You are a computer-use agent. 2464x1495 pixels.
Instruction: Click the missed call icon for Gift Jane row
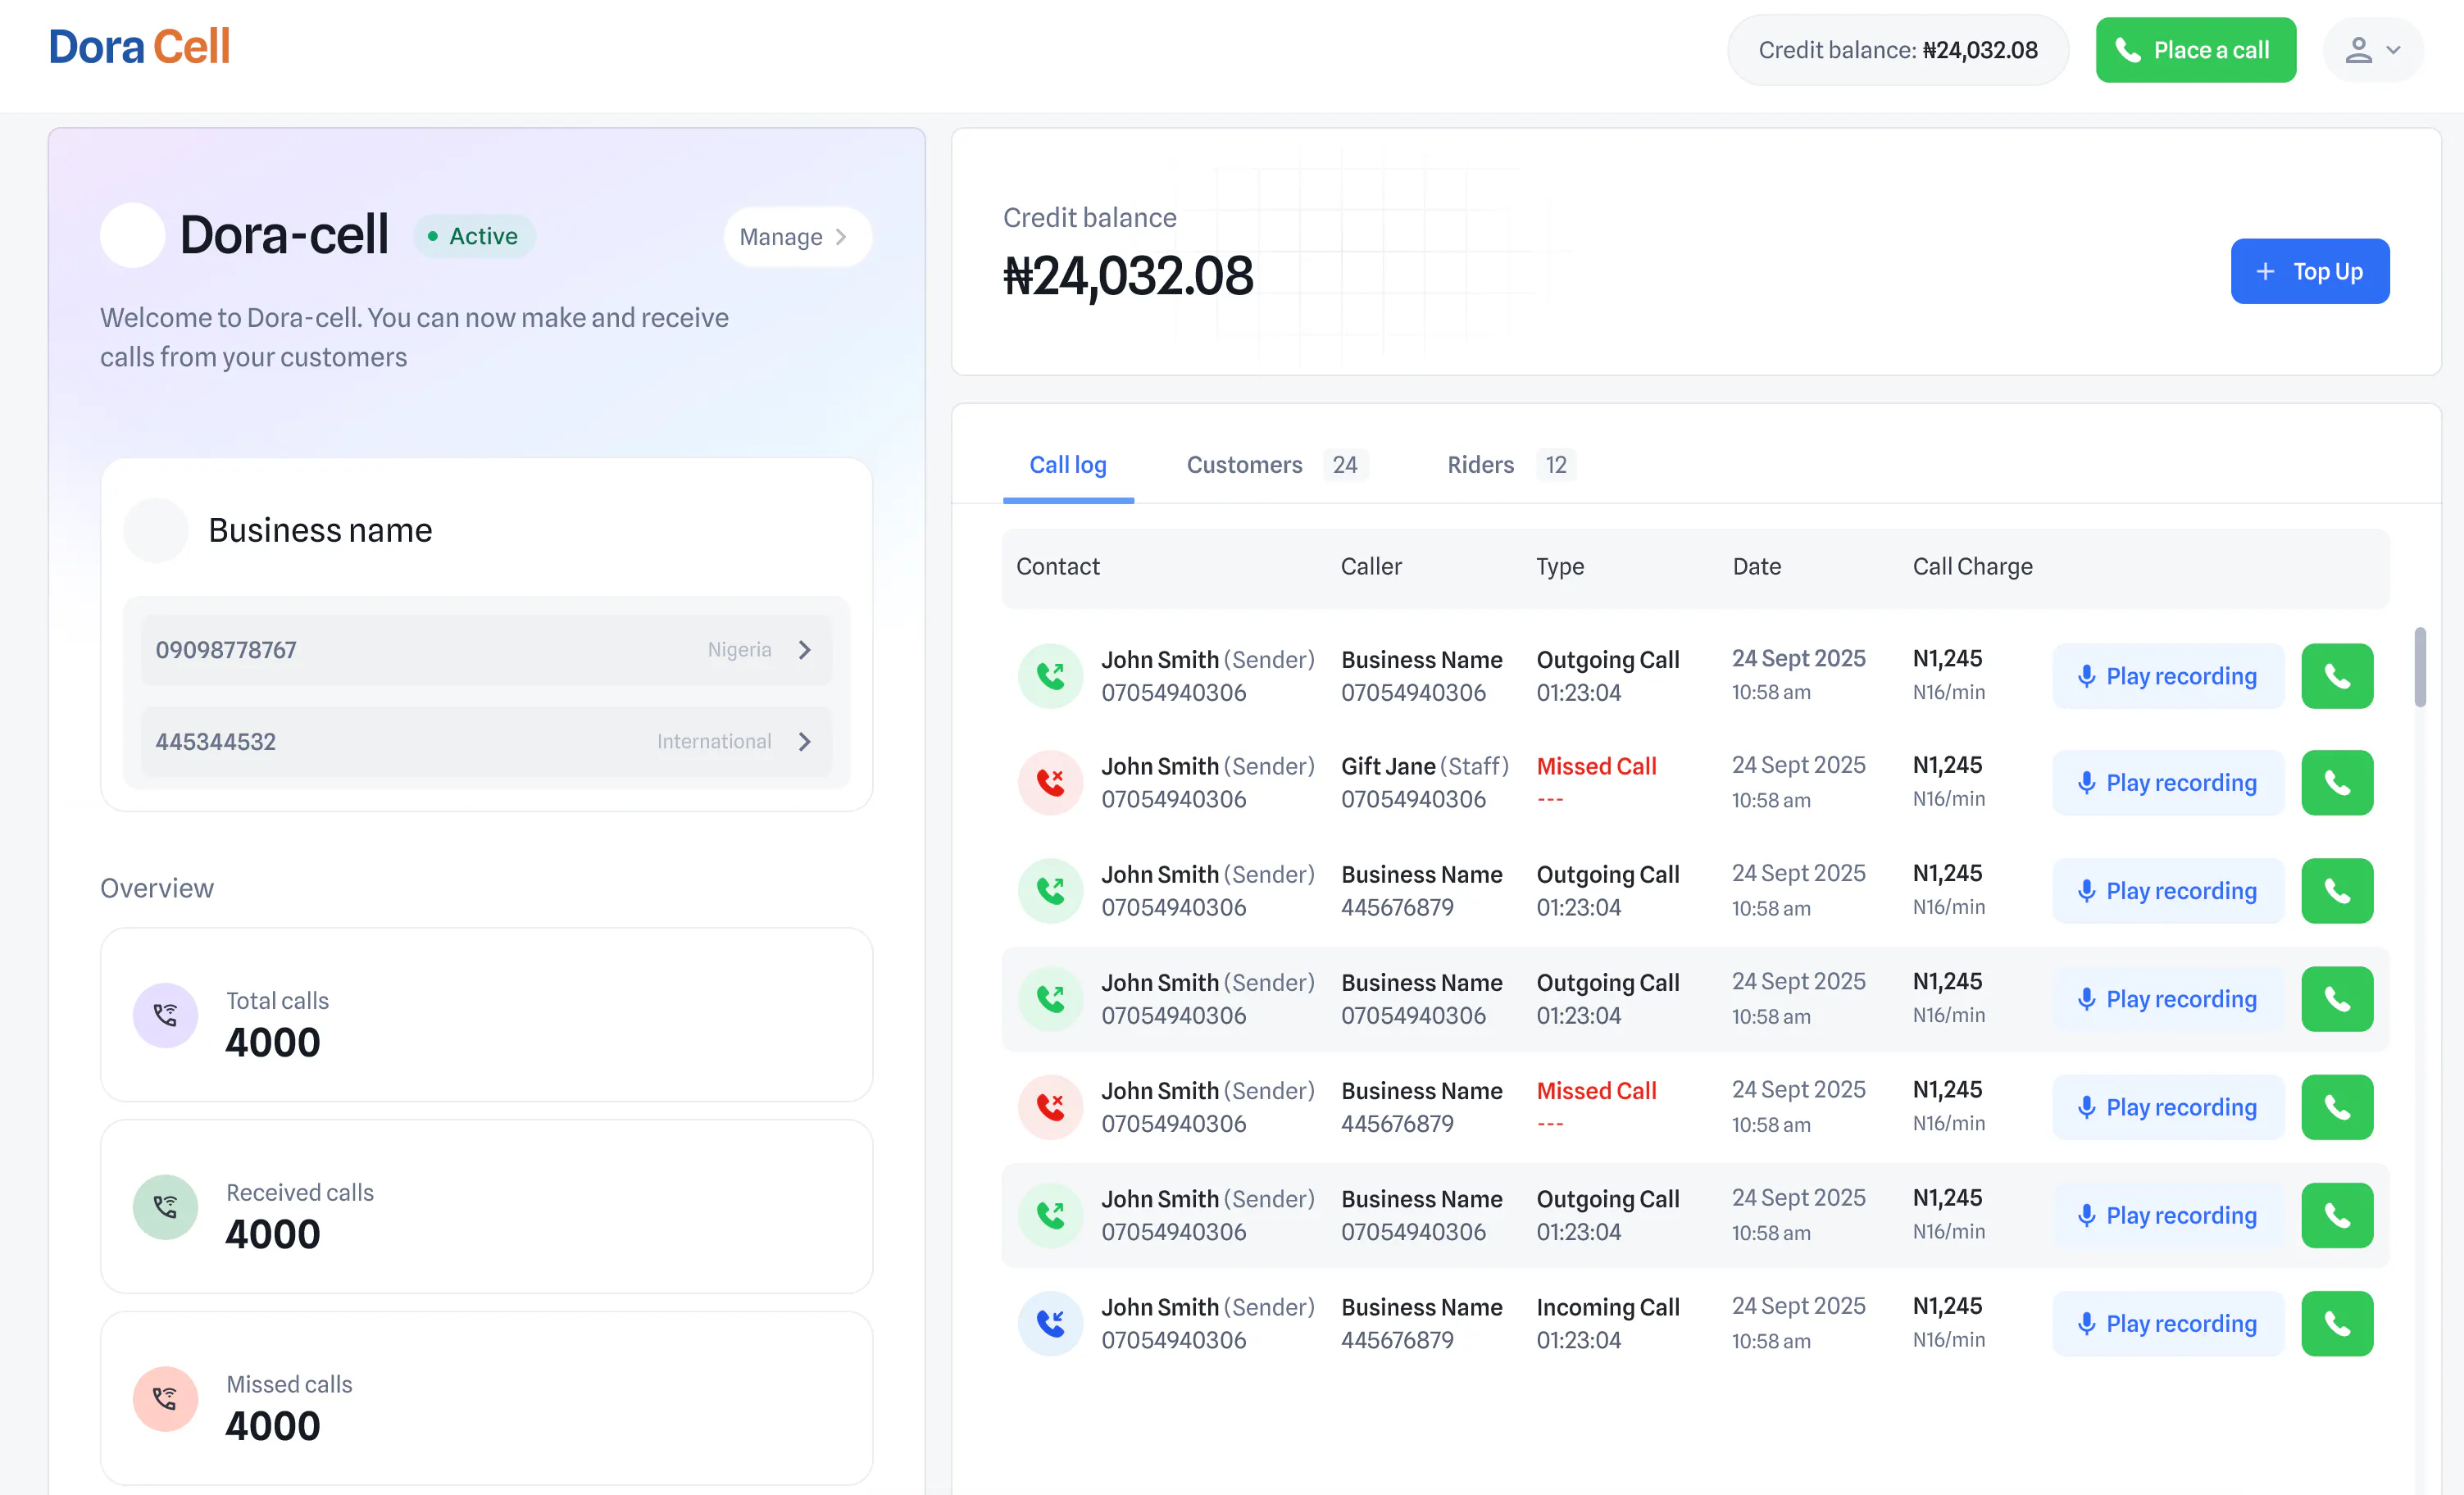1050,782
